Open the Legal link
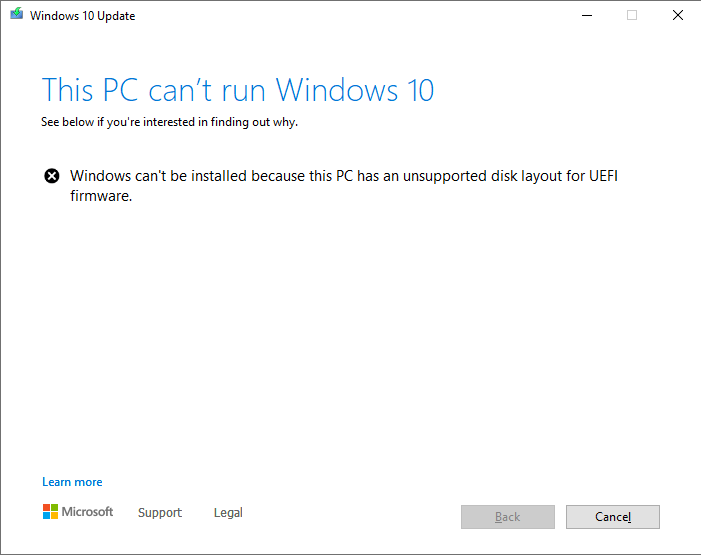701x555 pixels. [x=228, y=513]
